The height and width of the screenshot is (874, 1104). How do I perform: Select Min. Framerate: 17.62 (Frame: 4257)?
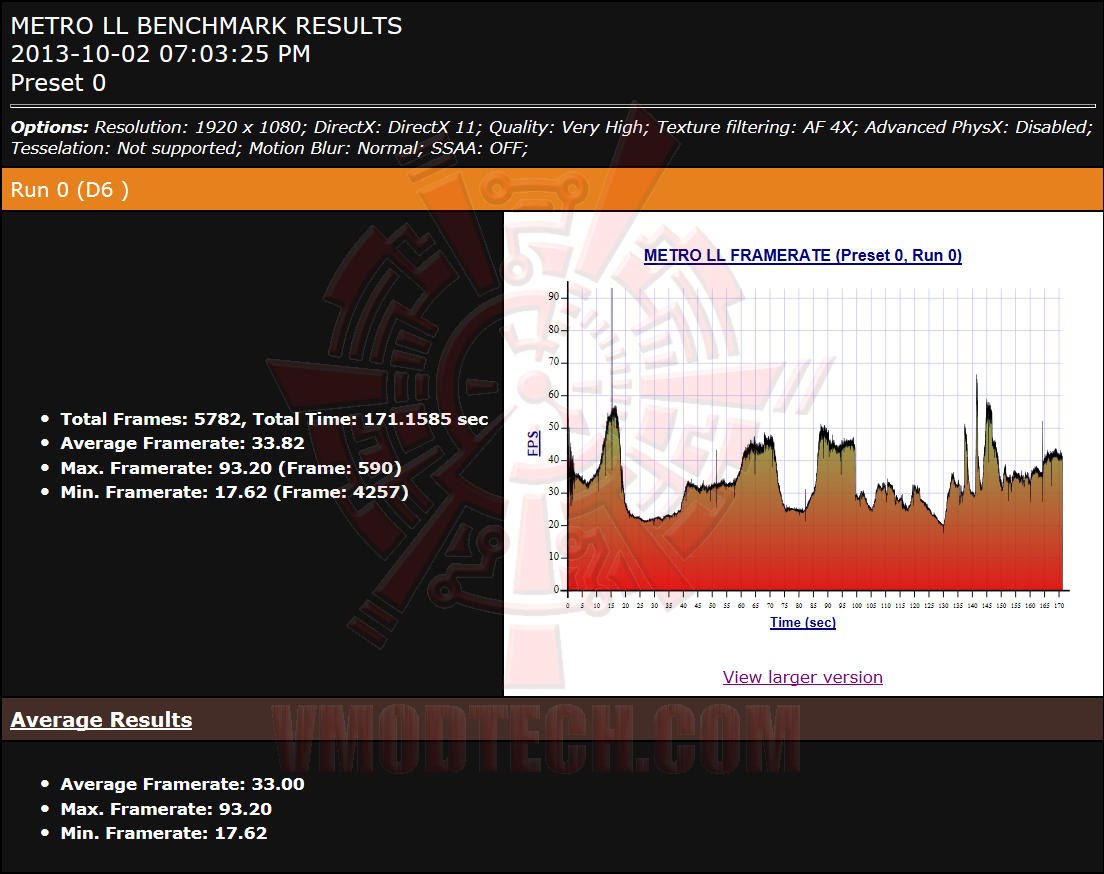(234, 492)
